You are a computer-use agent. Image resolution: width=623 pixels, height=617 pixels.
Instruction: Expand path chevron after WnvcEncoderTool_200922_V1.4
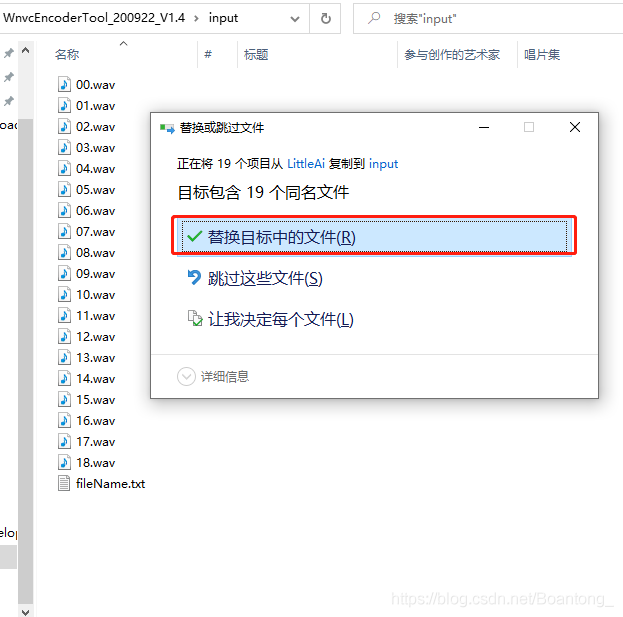click(x=196, y=18)
